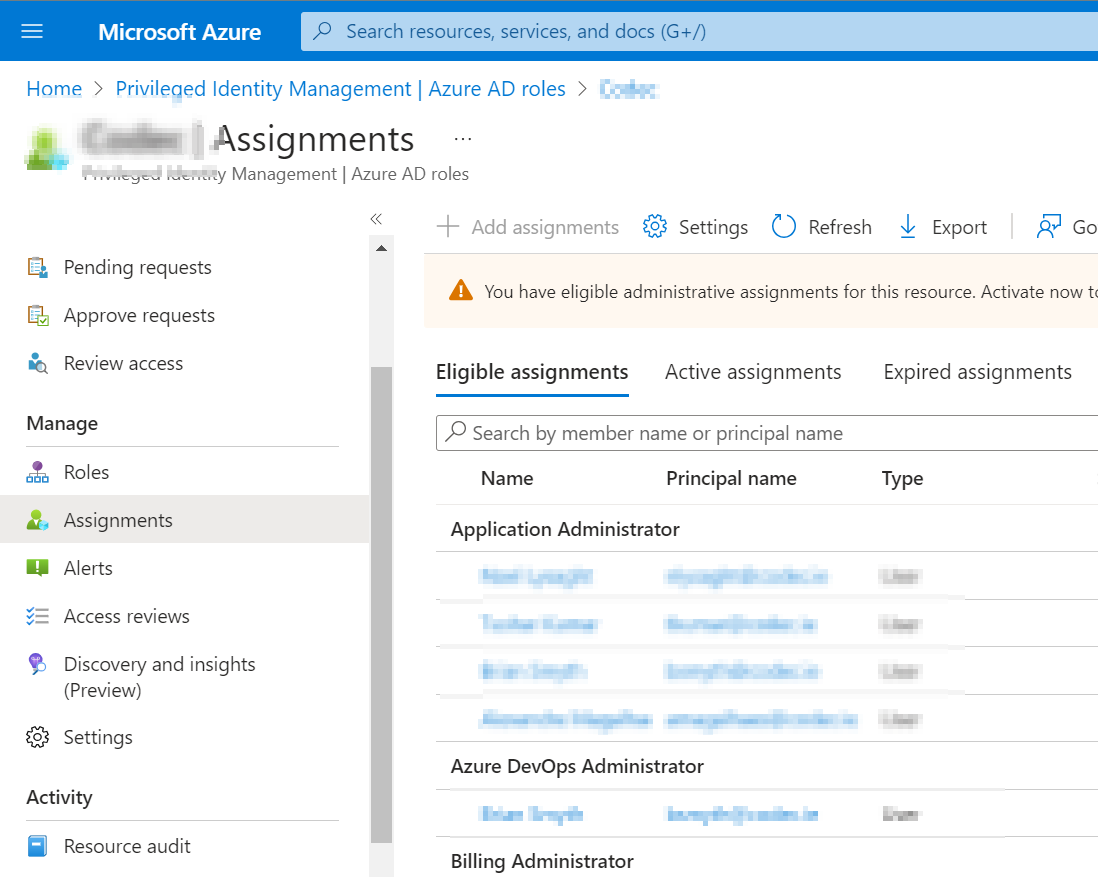The width and height of the screenshot is (1098, 877).
Task: Switch to Expired assignments tab
Action: [978, 372]
